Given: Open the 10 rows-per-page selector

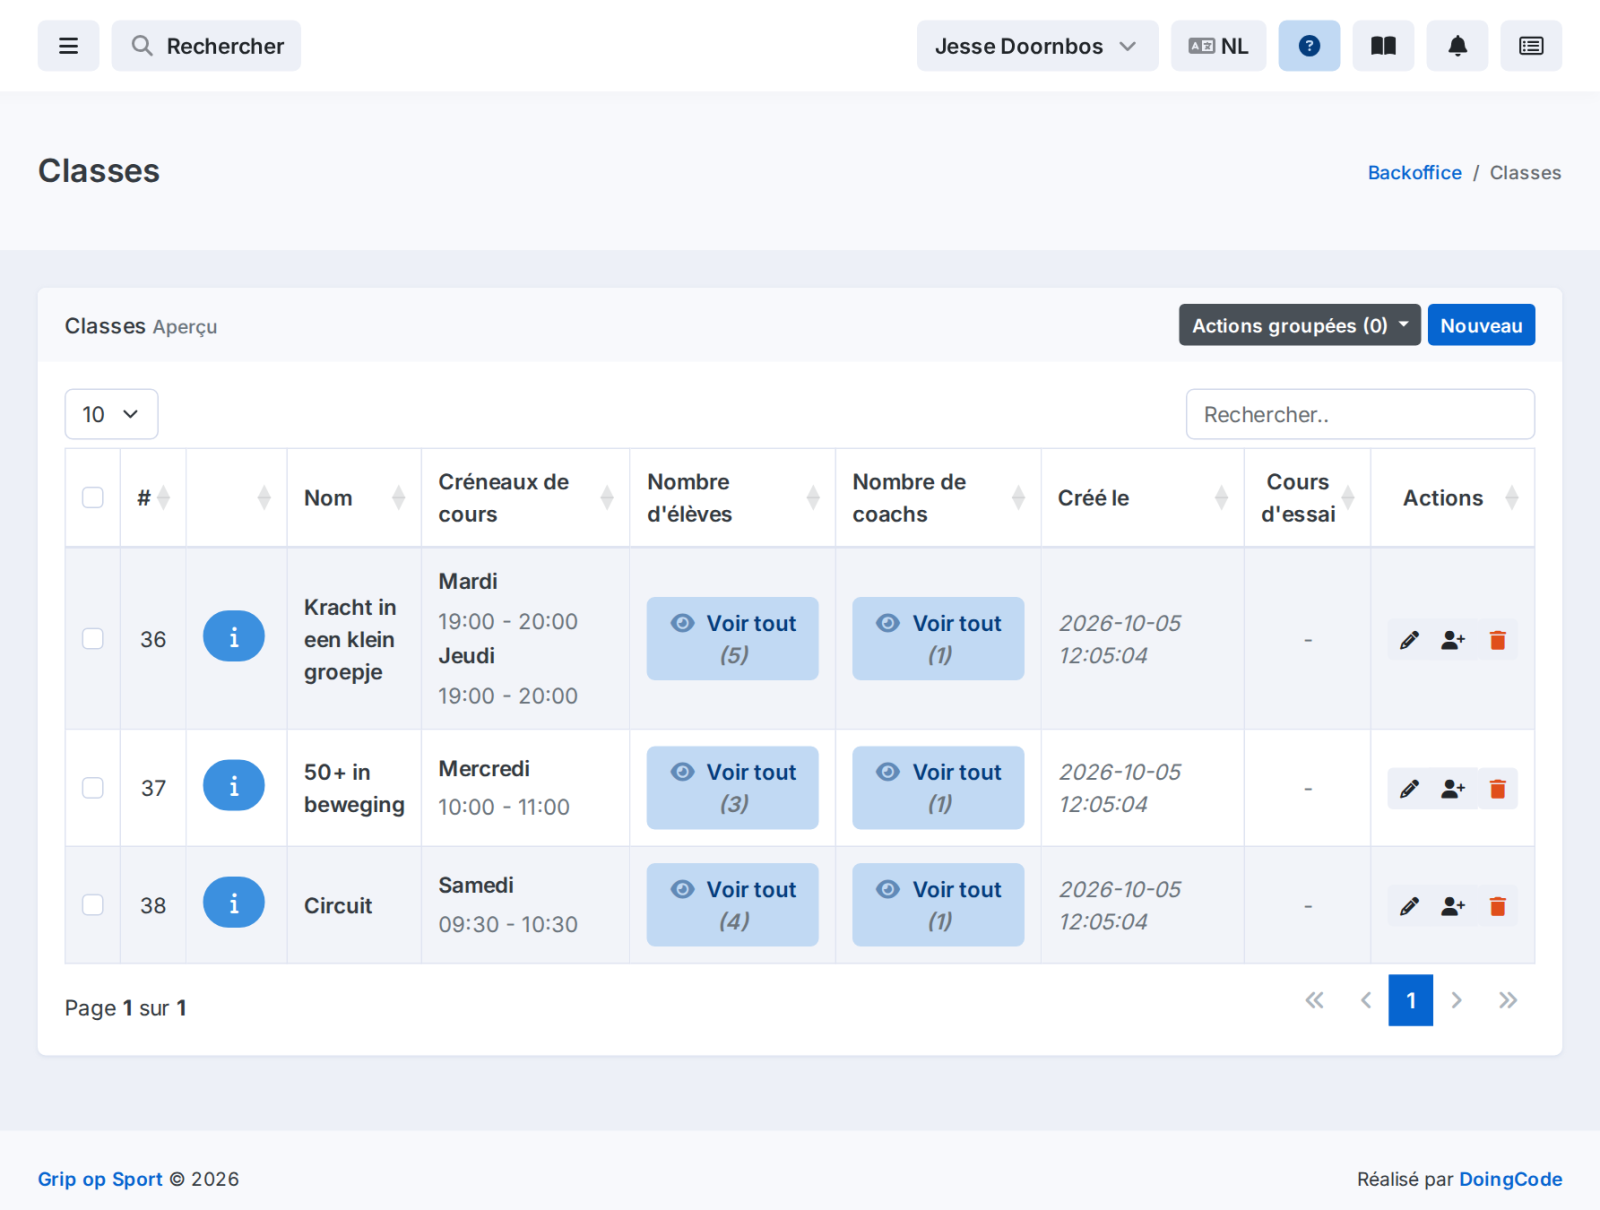Looking at the screenshot, I should tap(111, 414).
